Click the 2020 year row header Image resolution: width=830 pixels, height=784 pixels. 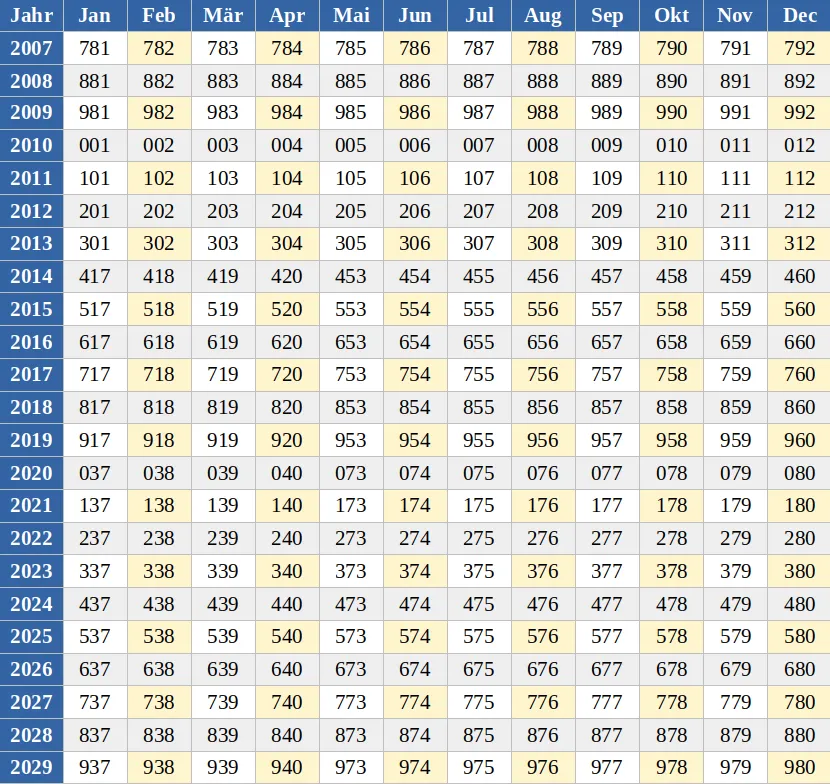(31, 473)
